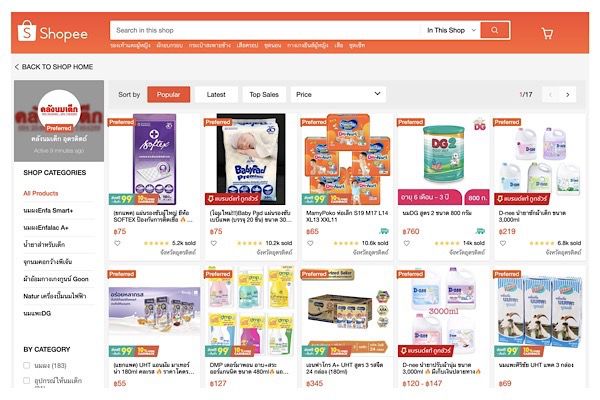Open the Price sort dropdown
Viewport: 600px width, 400px height.
[x=338, y=95]
